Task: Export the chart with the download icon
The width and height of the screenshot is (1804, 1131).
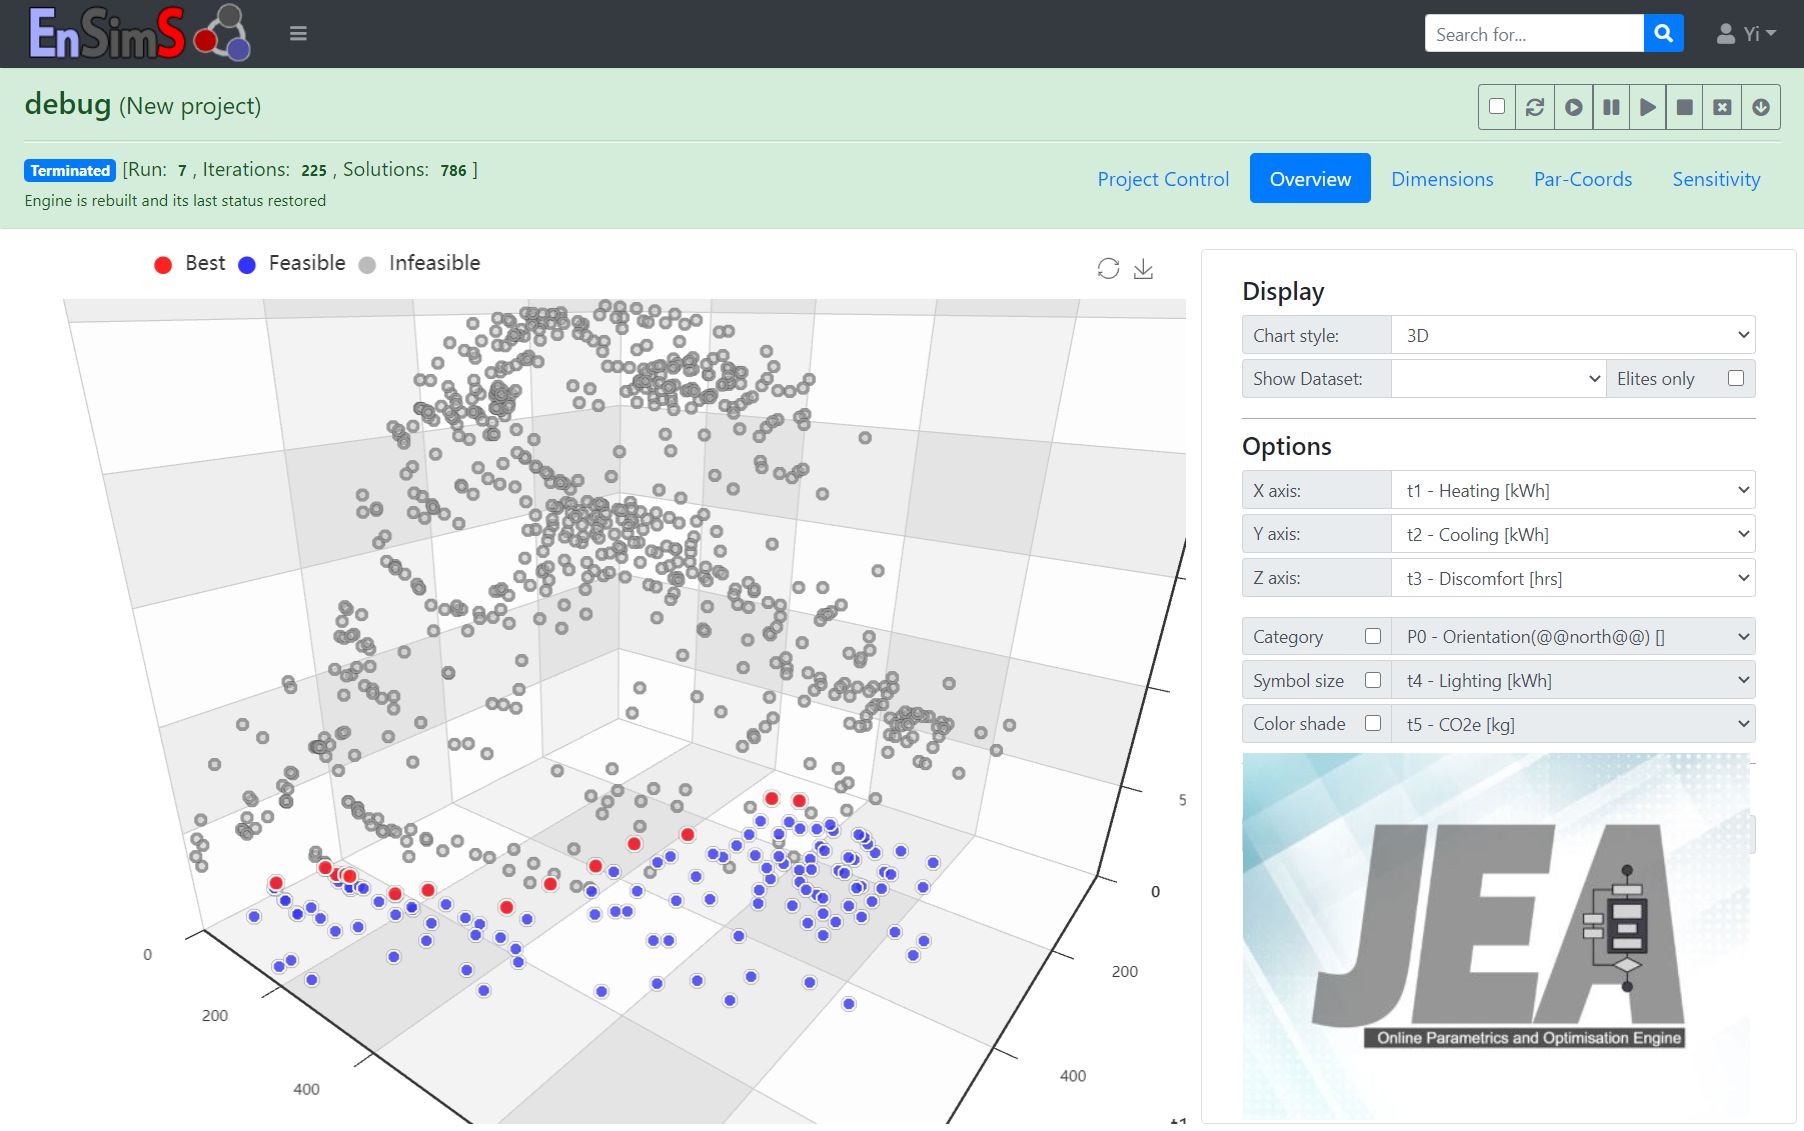Action: tap(1144, 268)
